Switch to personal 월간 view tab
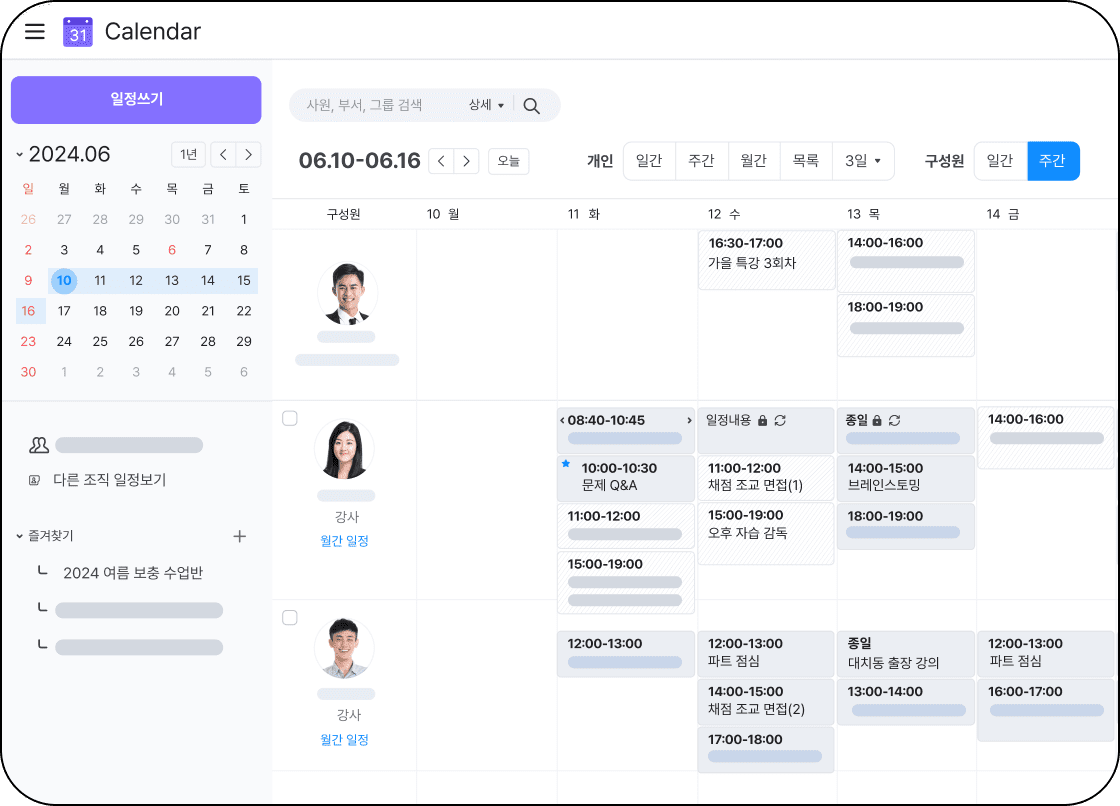 pos(753,161)
